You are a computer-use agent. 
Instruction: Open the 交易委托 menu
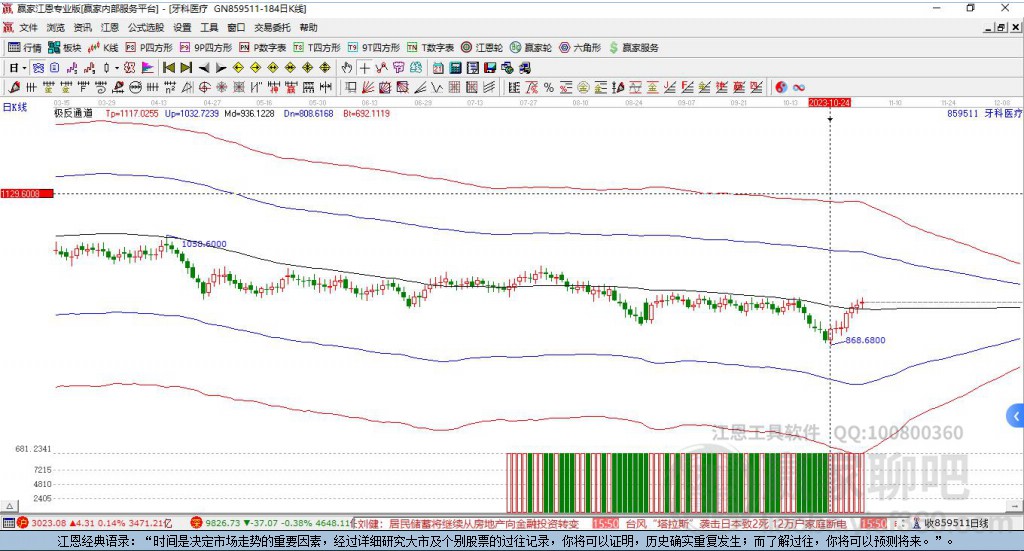(272, 28)
